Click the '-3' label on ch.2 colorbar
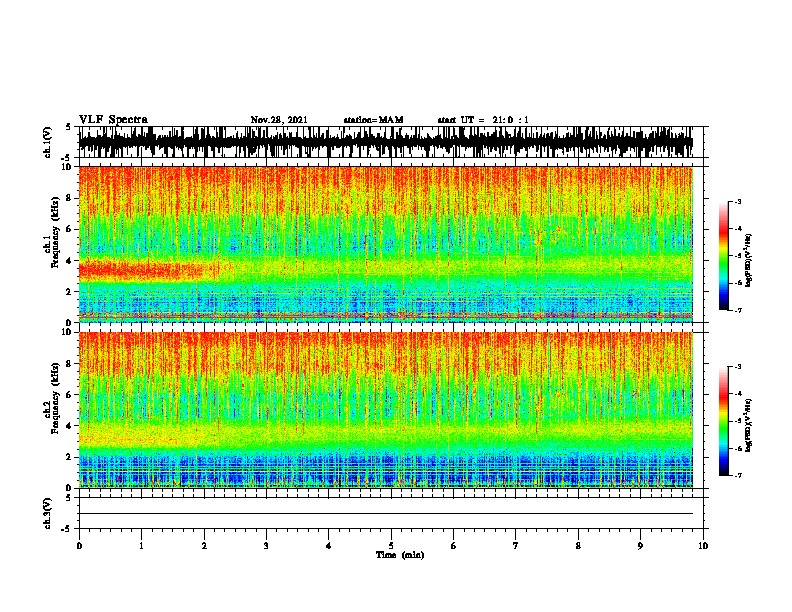The height and width of the screenshot is (612, 792). pos(738,367)
